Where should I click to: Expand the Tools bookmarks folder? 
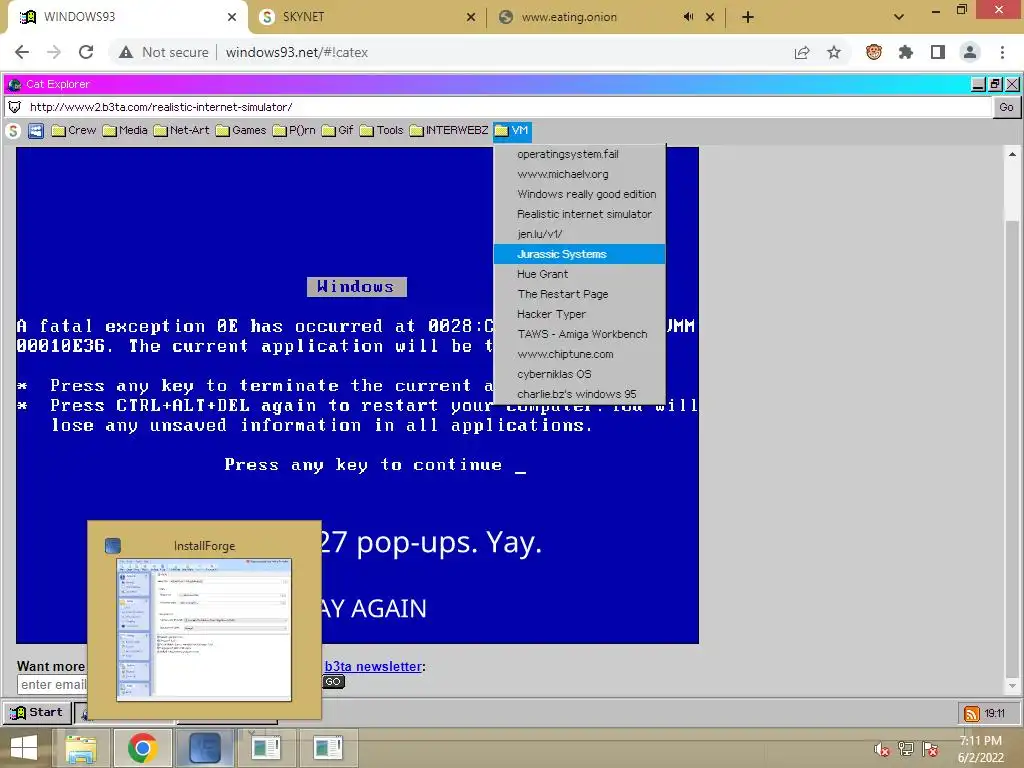382,131
